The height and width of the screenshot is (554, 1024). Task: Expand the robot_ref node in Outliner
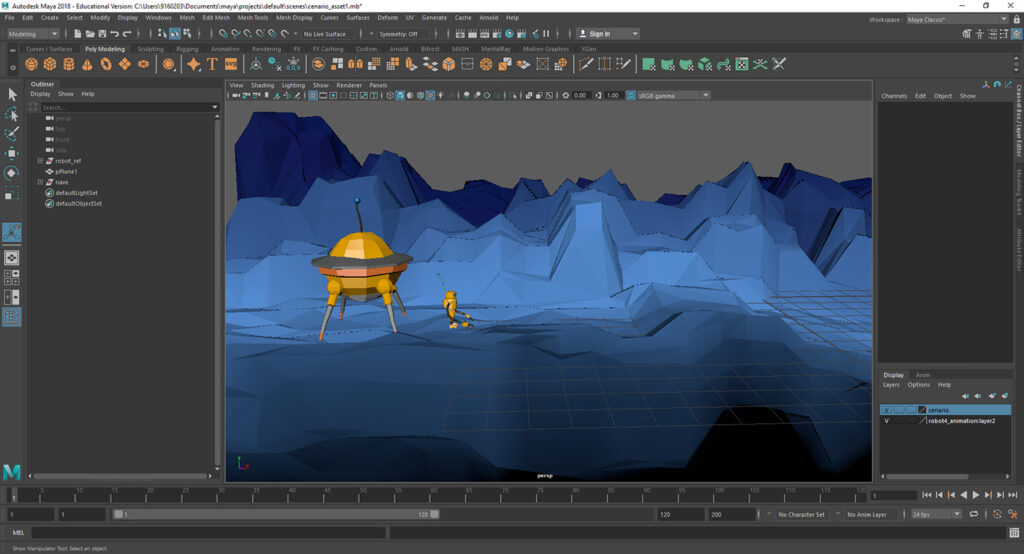click(x=40, y=160)
